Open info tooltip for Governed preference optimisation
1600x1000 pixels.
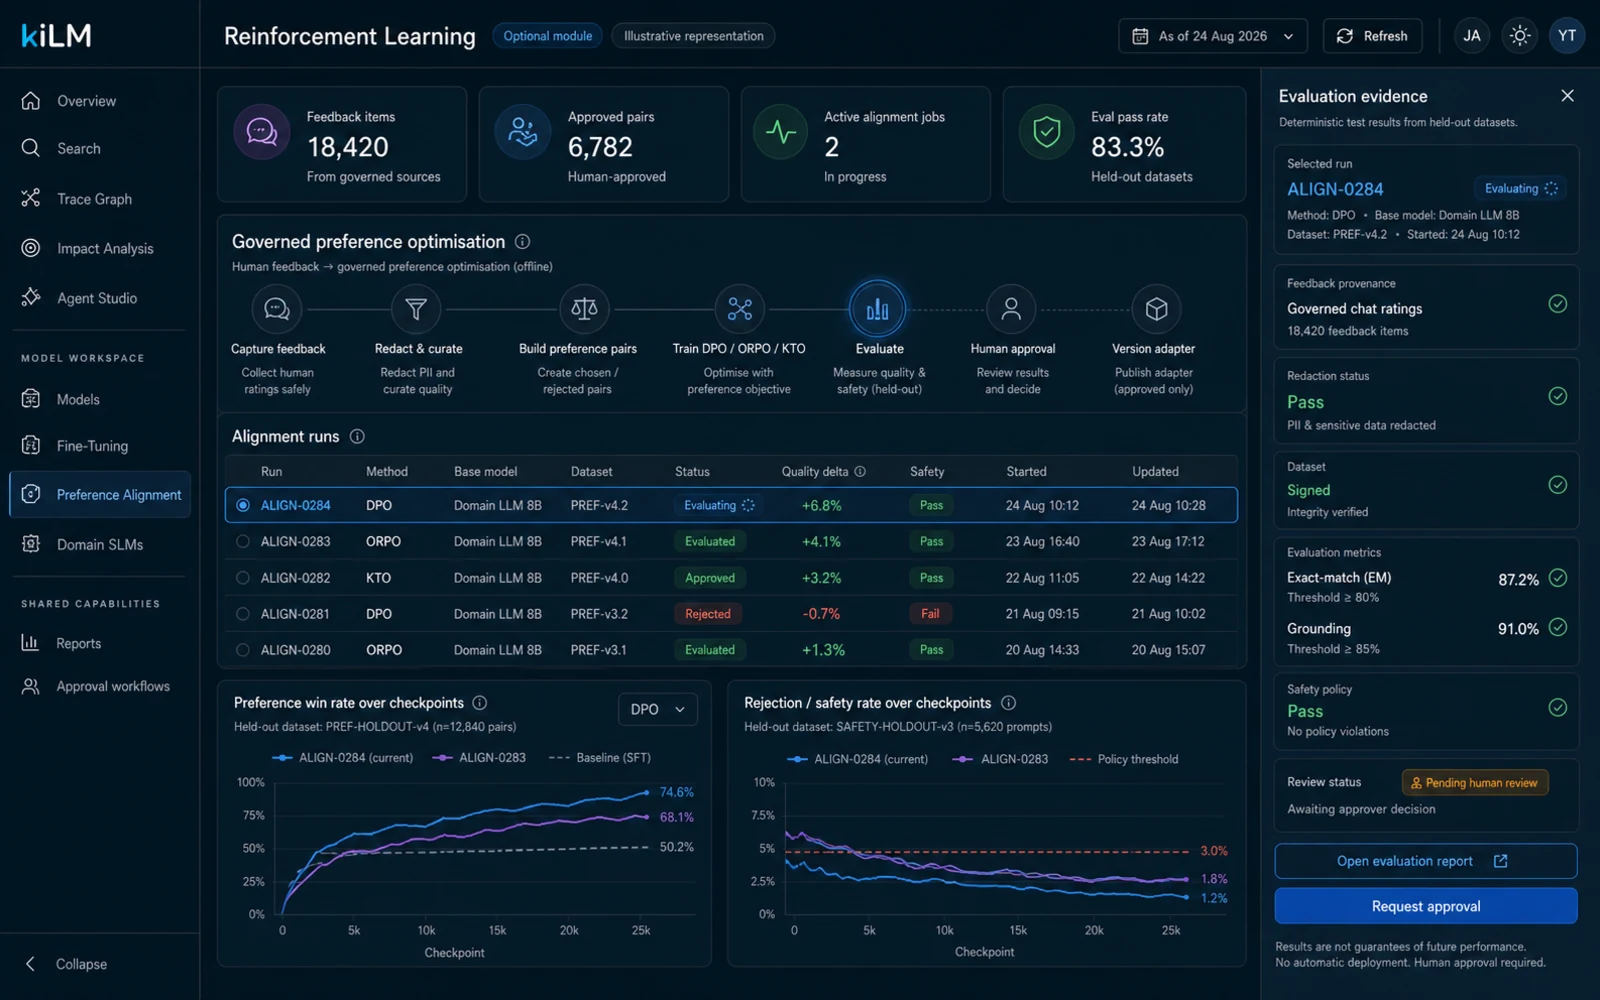pyautogui.click(x=522, y=241)
